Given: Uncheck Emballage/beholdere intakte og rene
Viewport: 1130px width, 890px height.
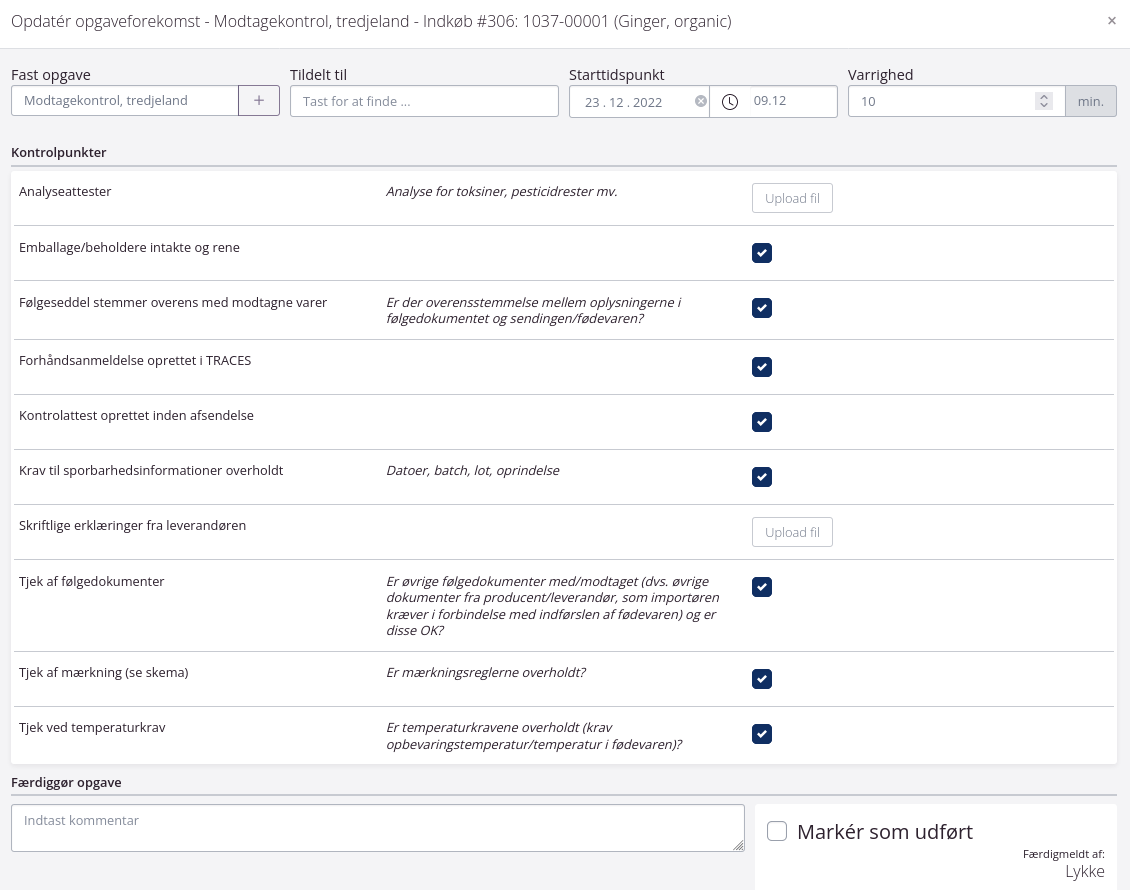Looking at the screenshot, I should tap(762, 253).
